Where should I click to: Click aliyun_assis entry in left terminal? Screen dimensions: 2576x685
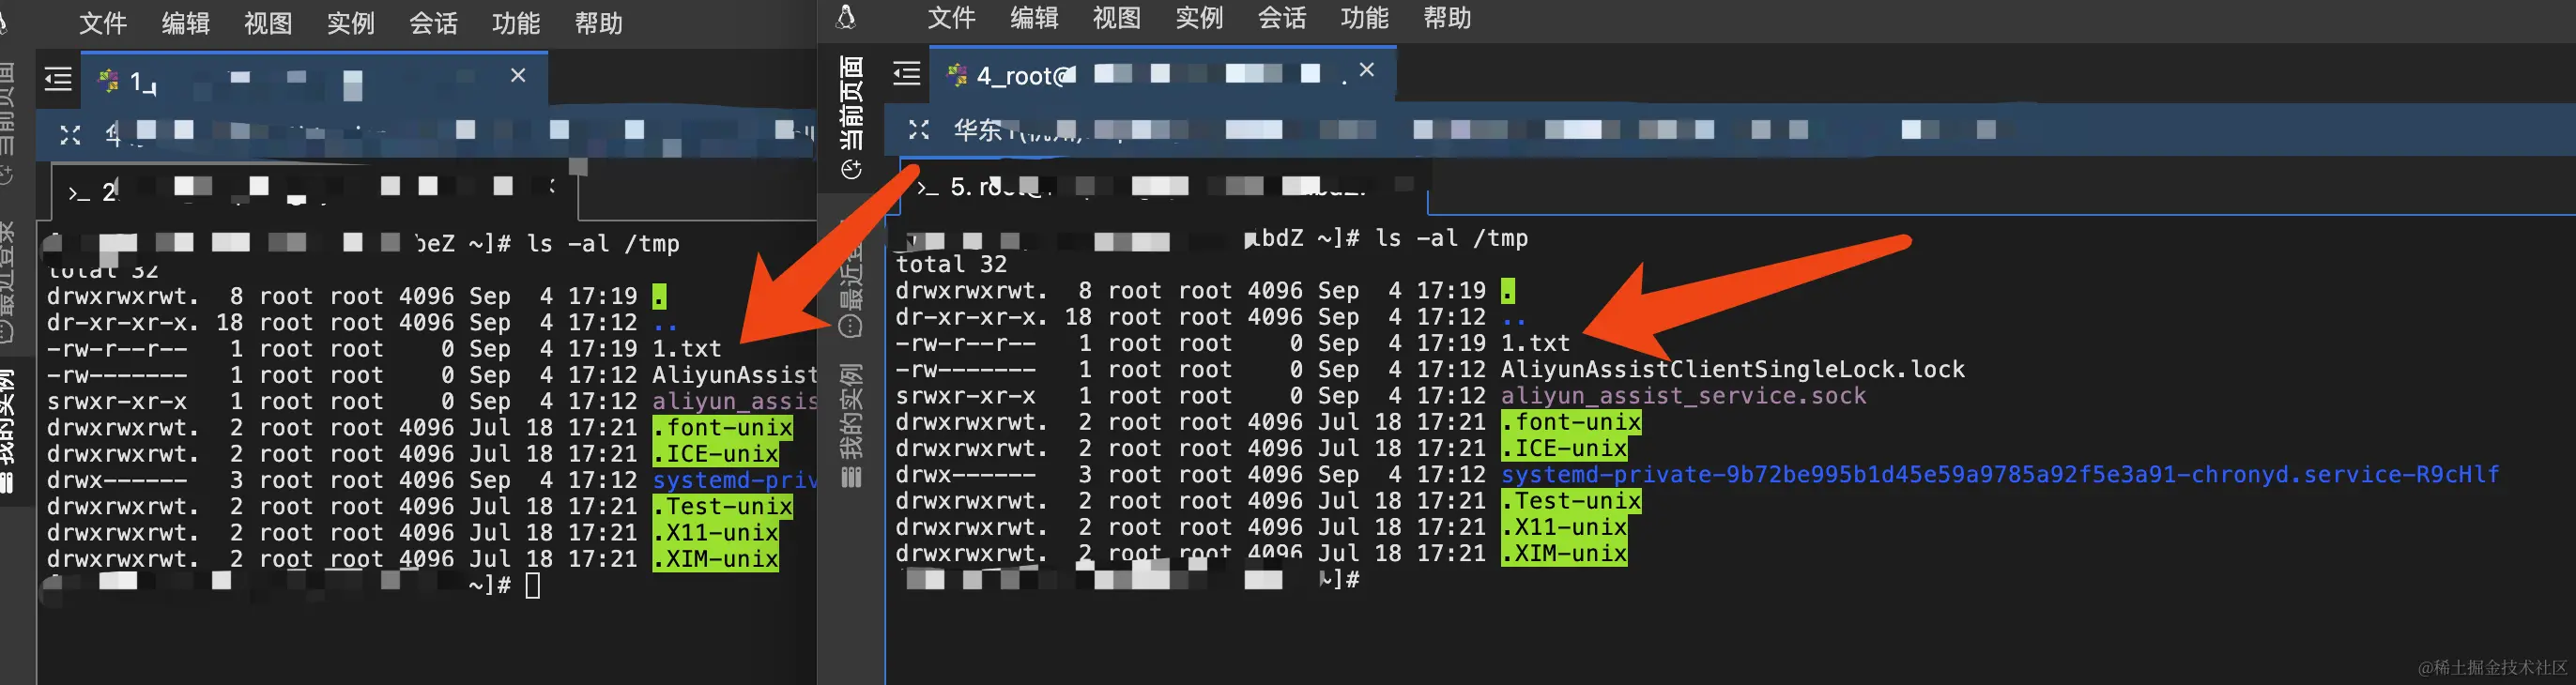735,402
